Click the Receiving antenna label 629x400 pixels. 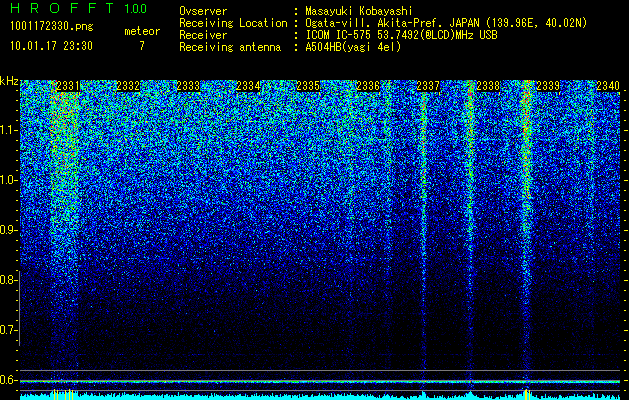pyautogui.click(x=230, y=47)
